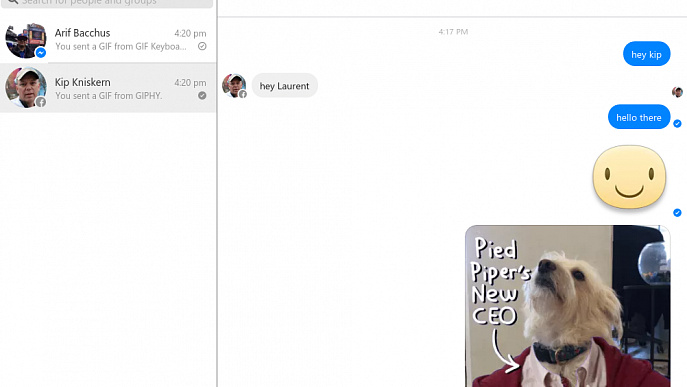
Task: Click Kip's avatar beside 'hey Laurent'
Action: point(234,86)
